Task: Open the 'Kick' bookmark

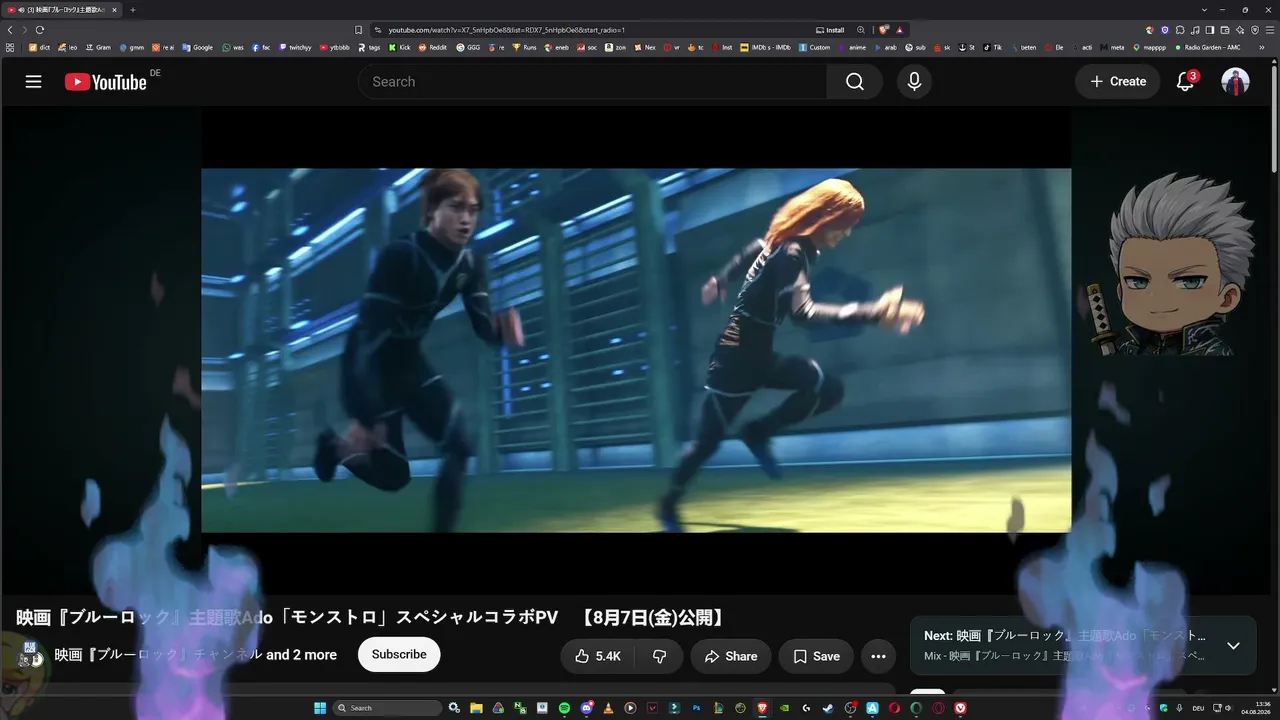Action: tap(400, 47)
